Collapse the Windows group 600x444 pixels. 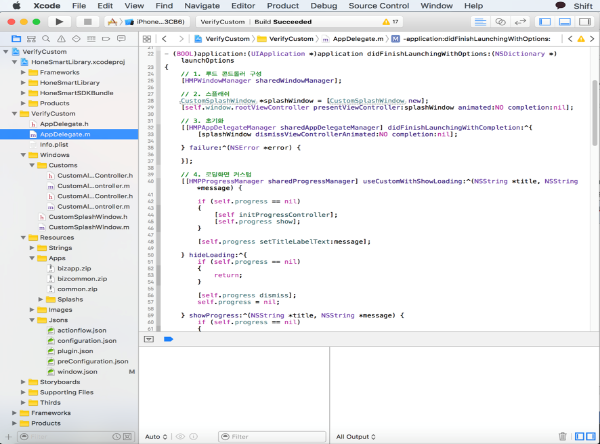(x=23, y=155)
